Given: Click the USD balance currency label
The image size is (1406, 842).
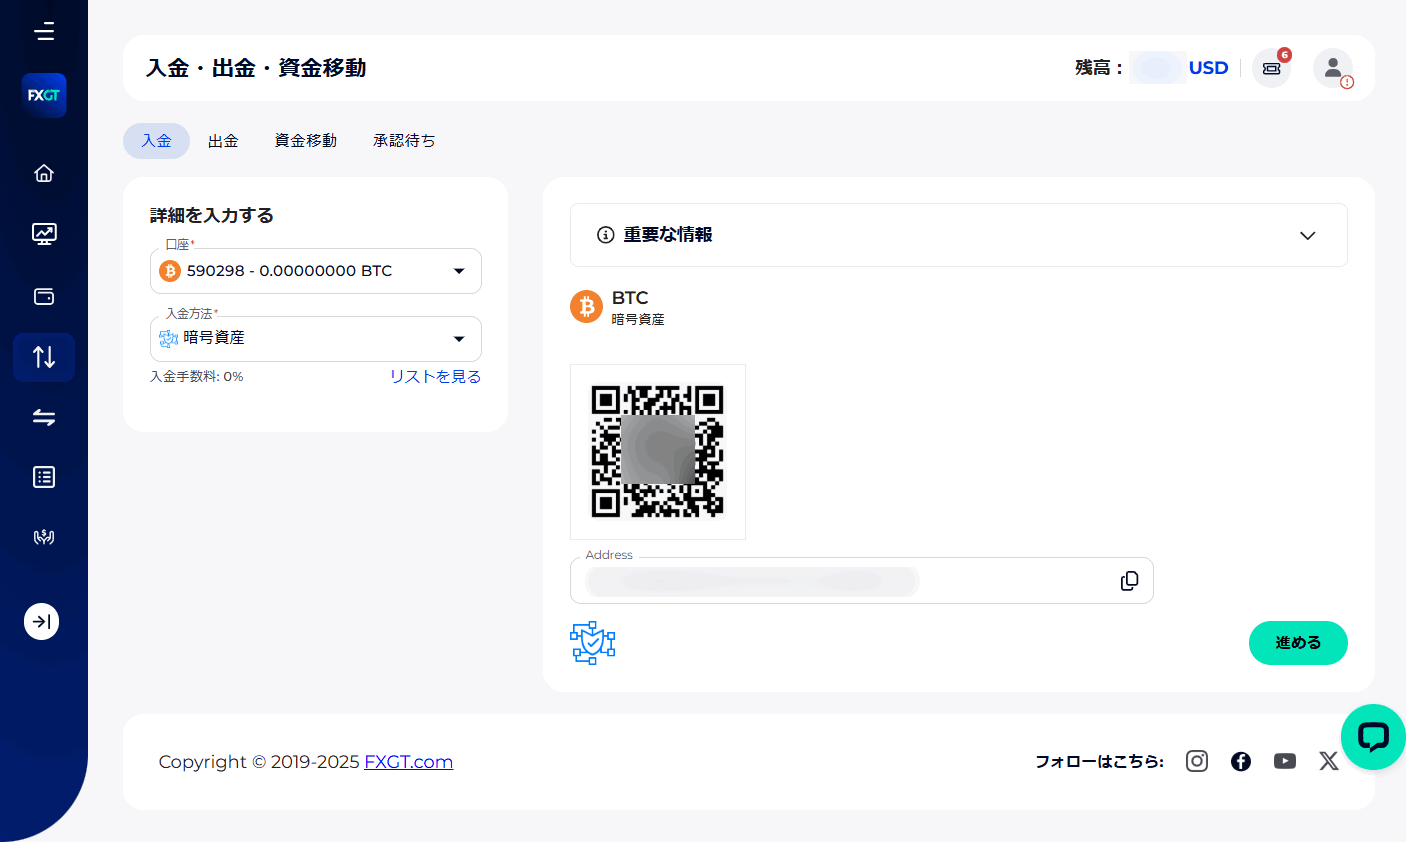Looking at the screenshot, I should (1208, 68).
